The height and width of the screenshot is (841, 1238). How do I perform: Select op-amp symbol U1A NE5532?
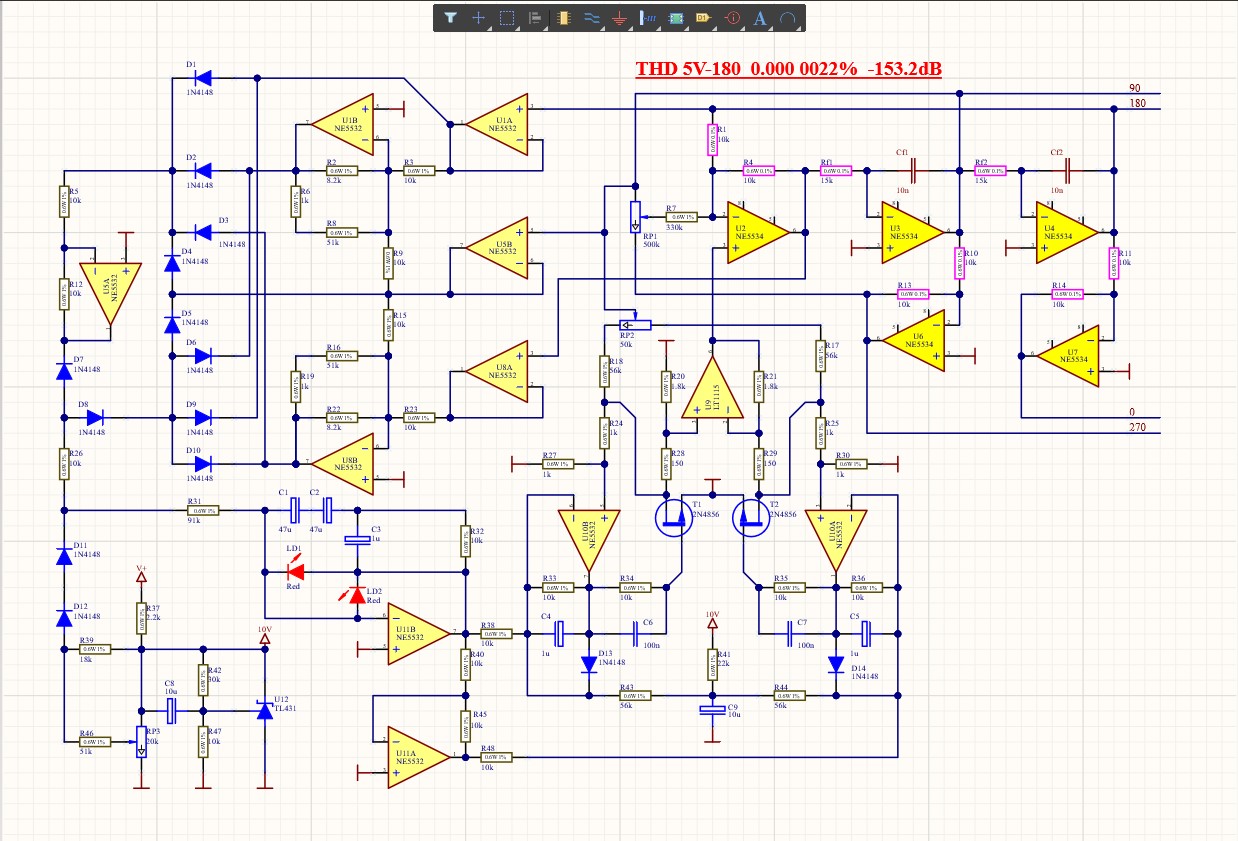click(x=498, y=124)
